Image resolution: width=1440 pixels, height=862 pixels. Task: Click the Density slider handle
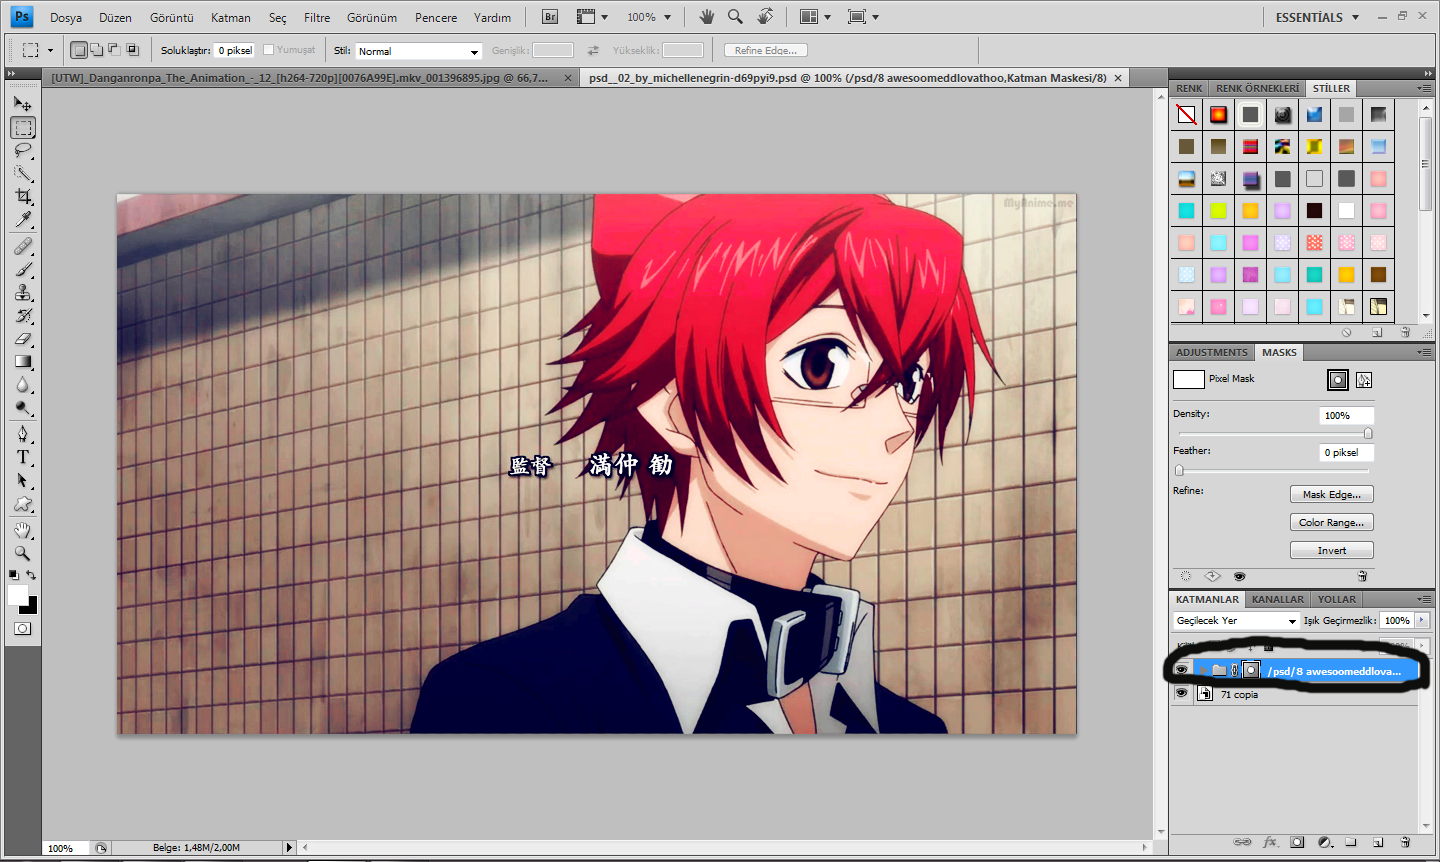[1368, 433]
